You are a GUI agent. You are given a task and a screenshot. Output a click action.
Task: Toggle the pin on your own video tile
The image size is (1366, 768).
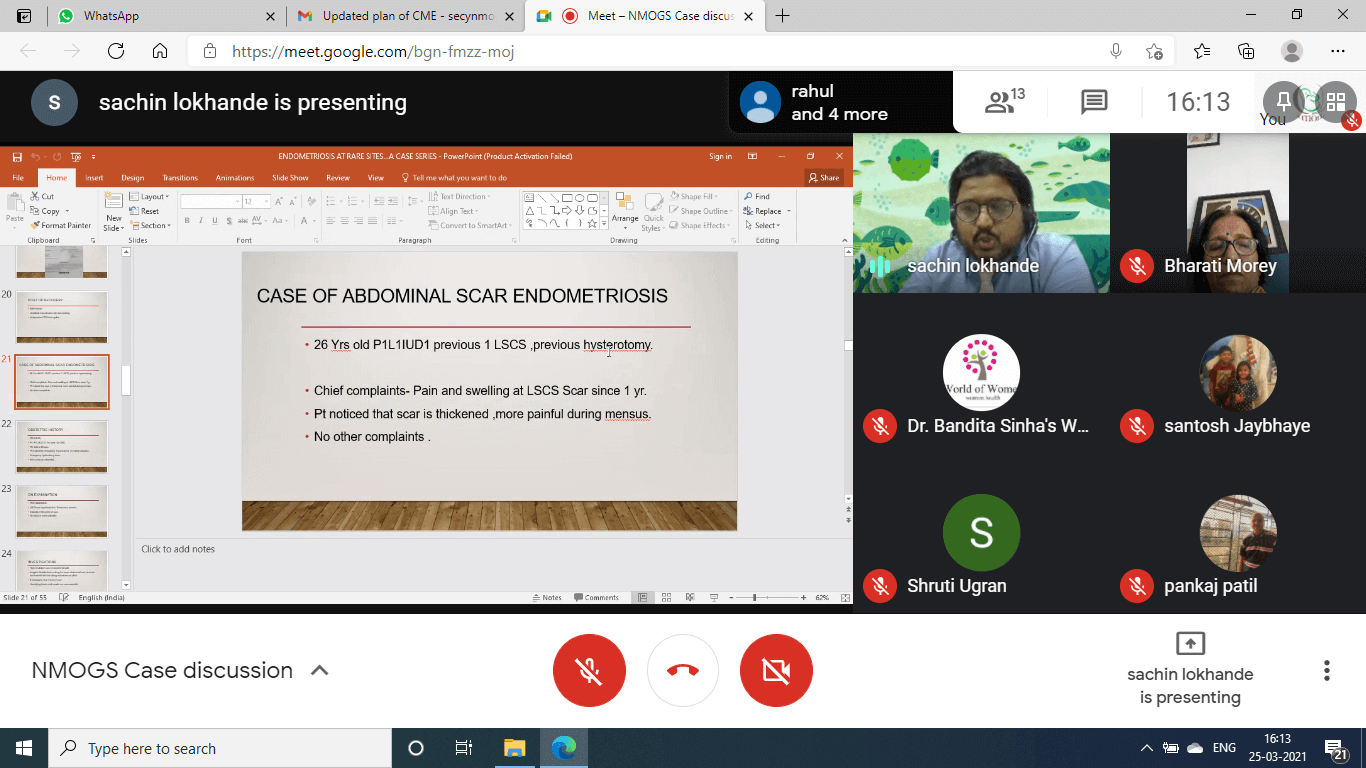[x=1284, y=100]
